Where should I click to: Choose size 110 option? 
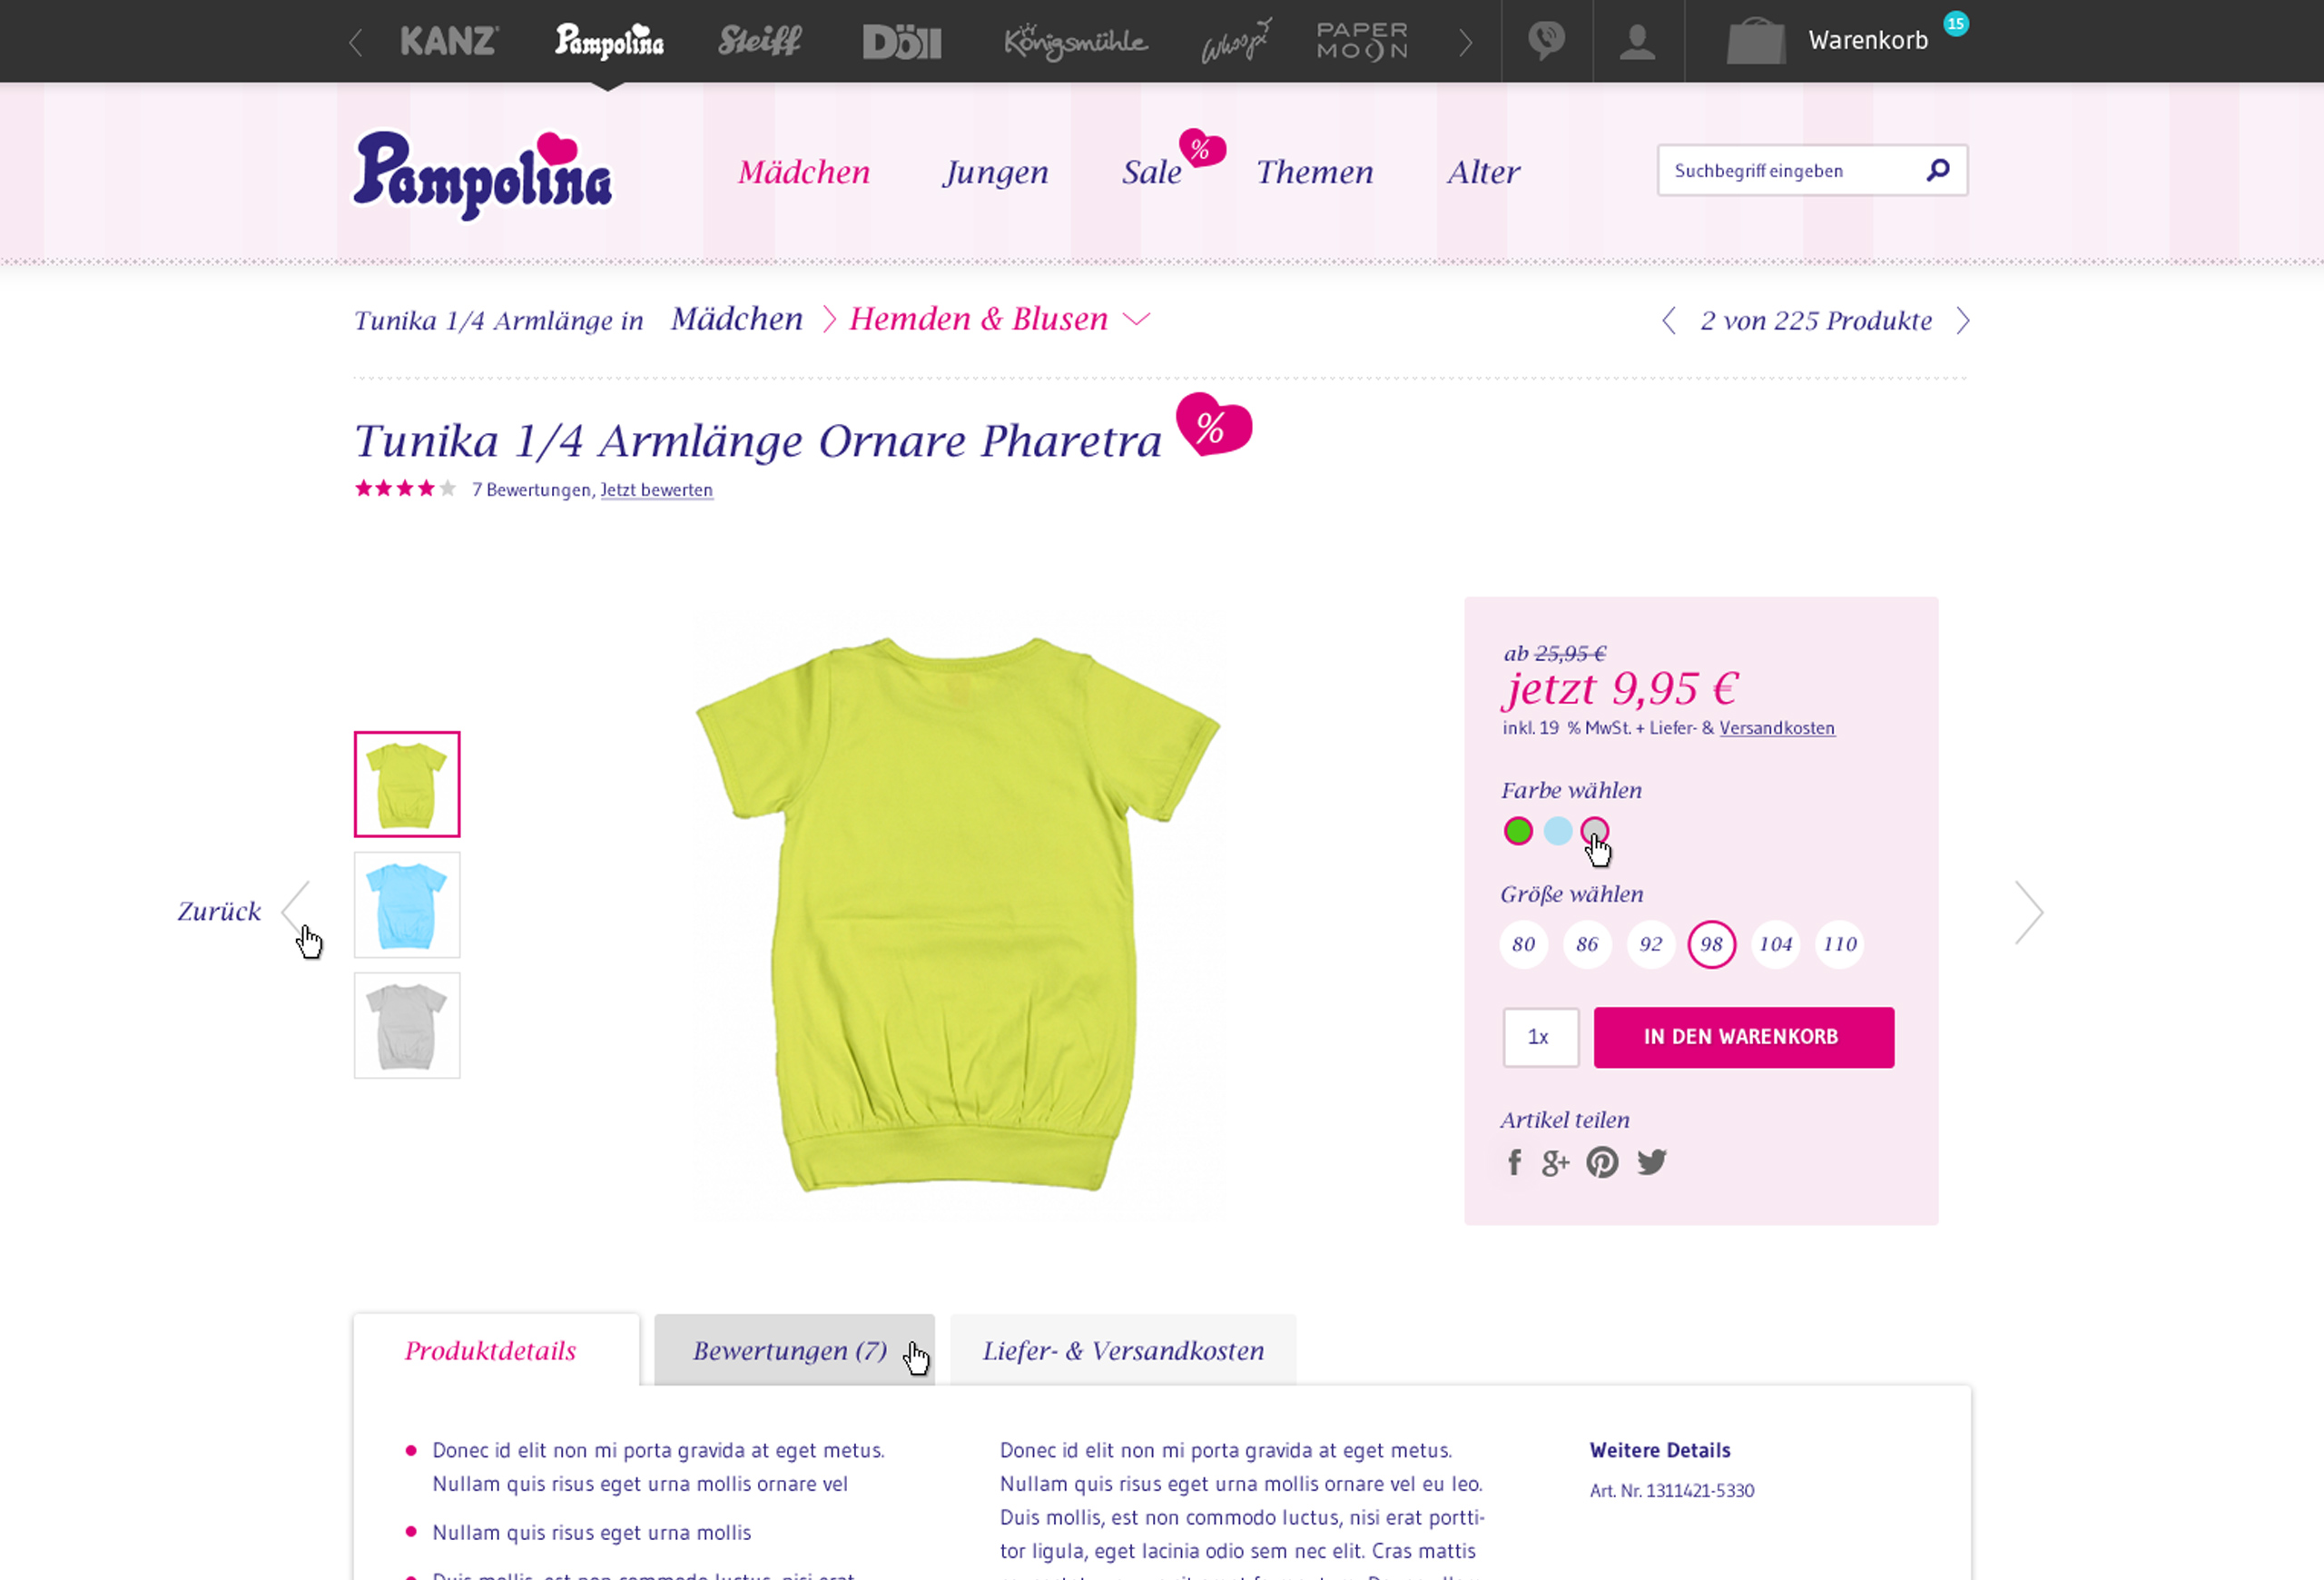pyautogui.click(x=1840, y=944)
